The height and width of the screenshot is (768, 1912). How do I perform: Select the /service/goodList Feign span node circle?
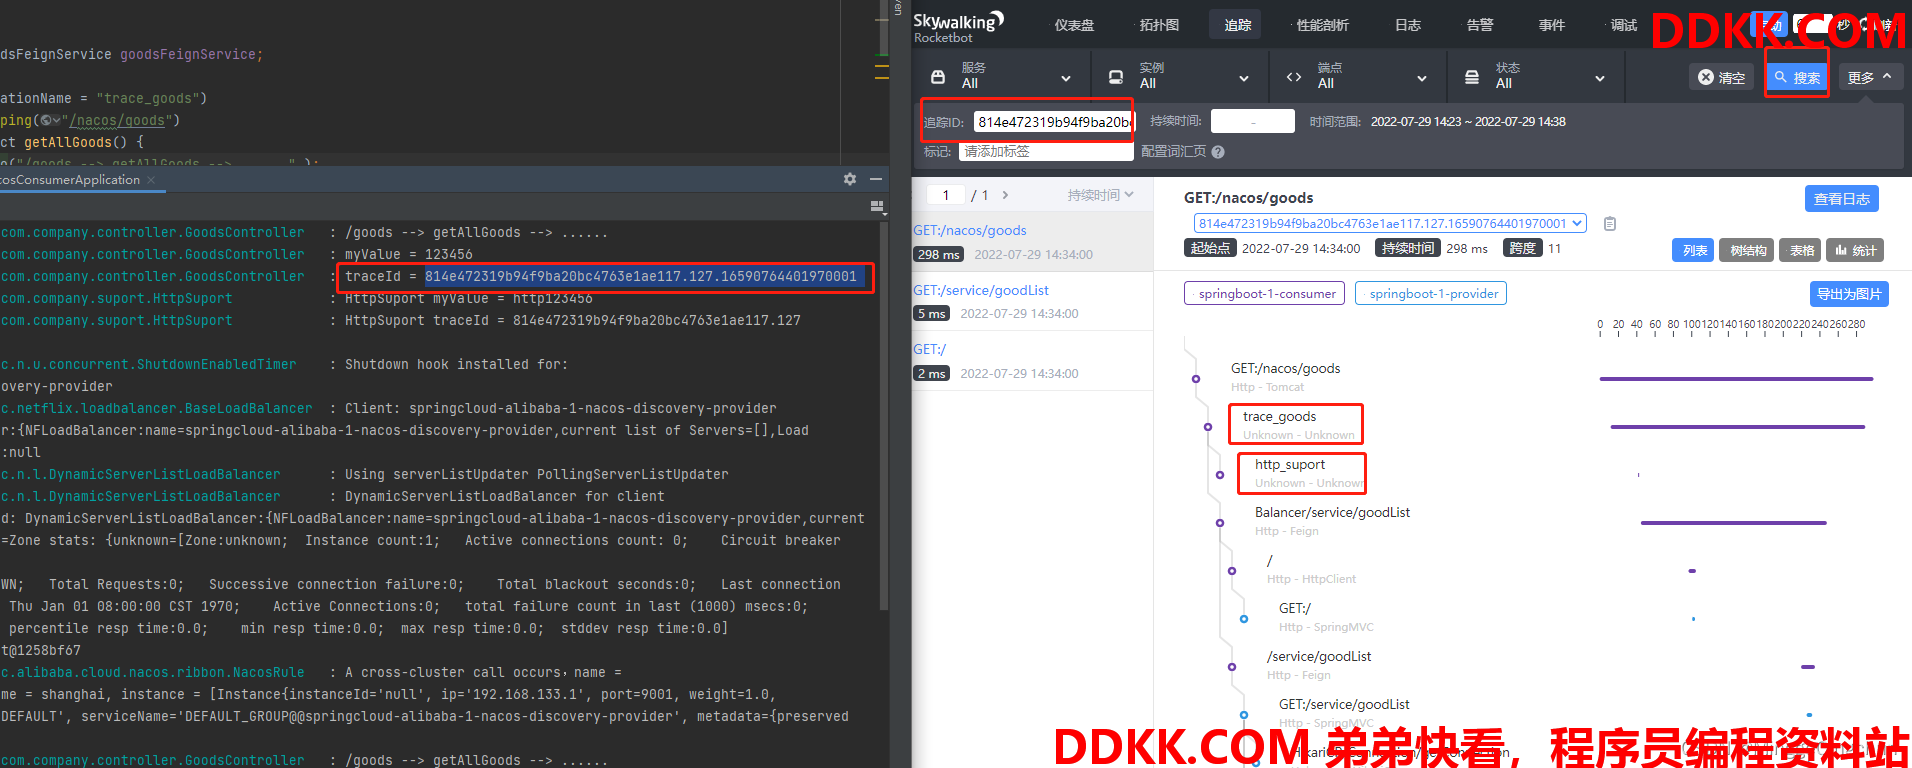[x=1232, y=667]
